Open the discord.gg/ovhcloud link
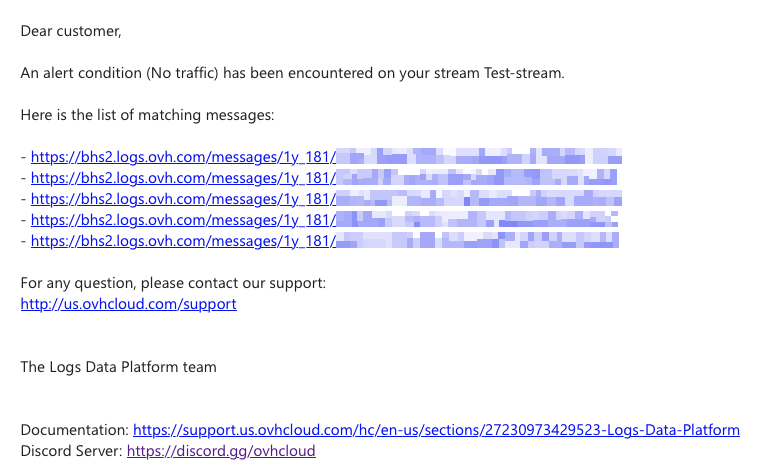 pyautogui.click(x=221, y=451)
